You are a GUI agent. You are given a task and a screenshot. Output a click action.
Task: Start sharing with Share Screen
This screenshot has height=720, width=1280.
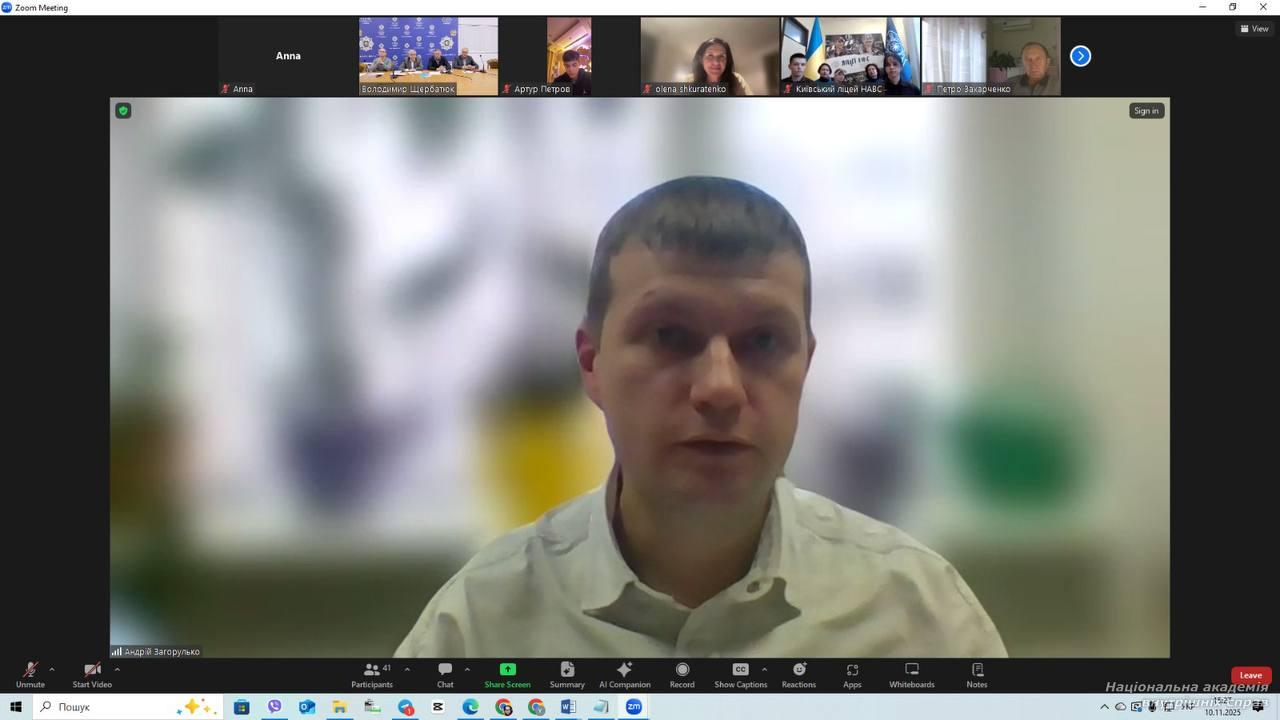[507, 675]
